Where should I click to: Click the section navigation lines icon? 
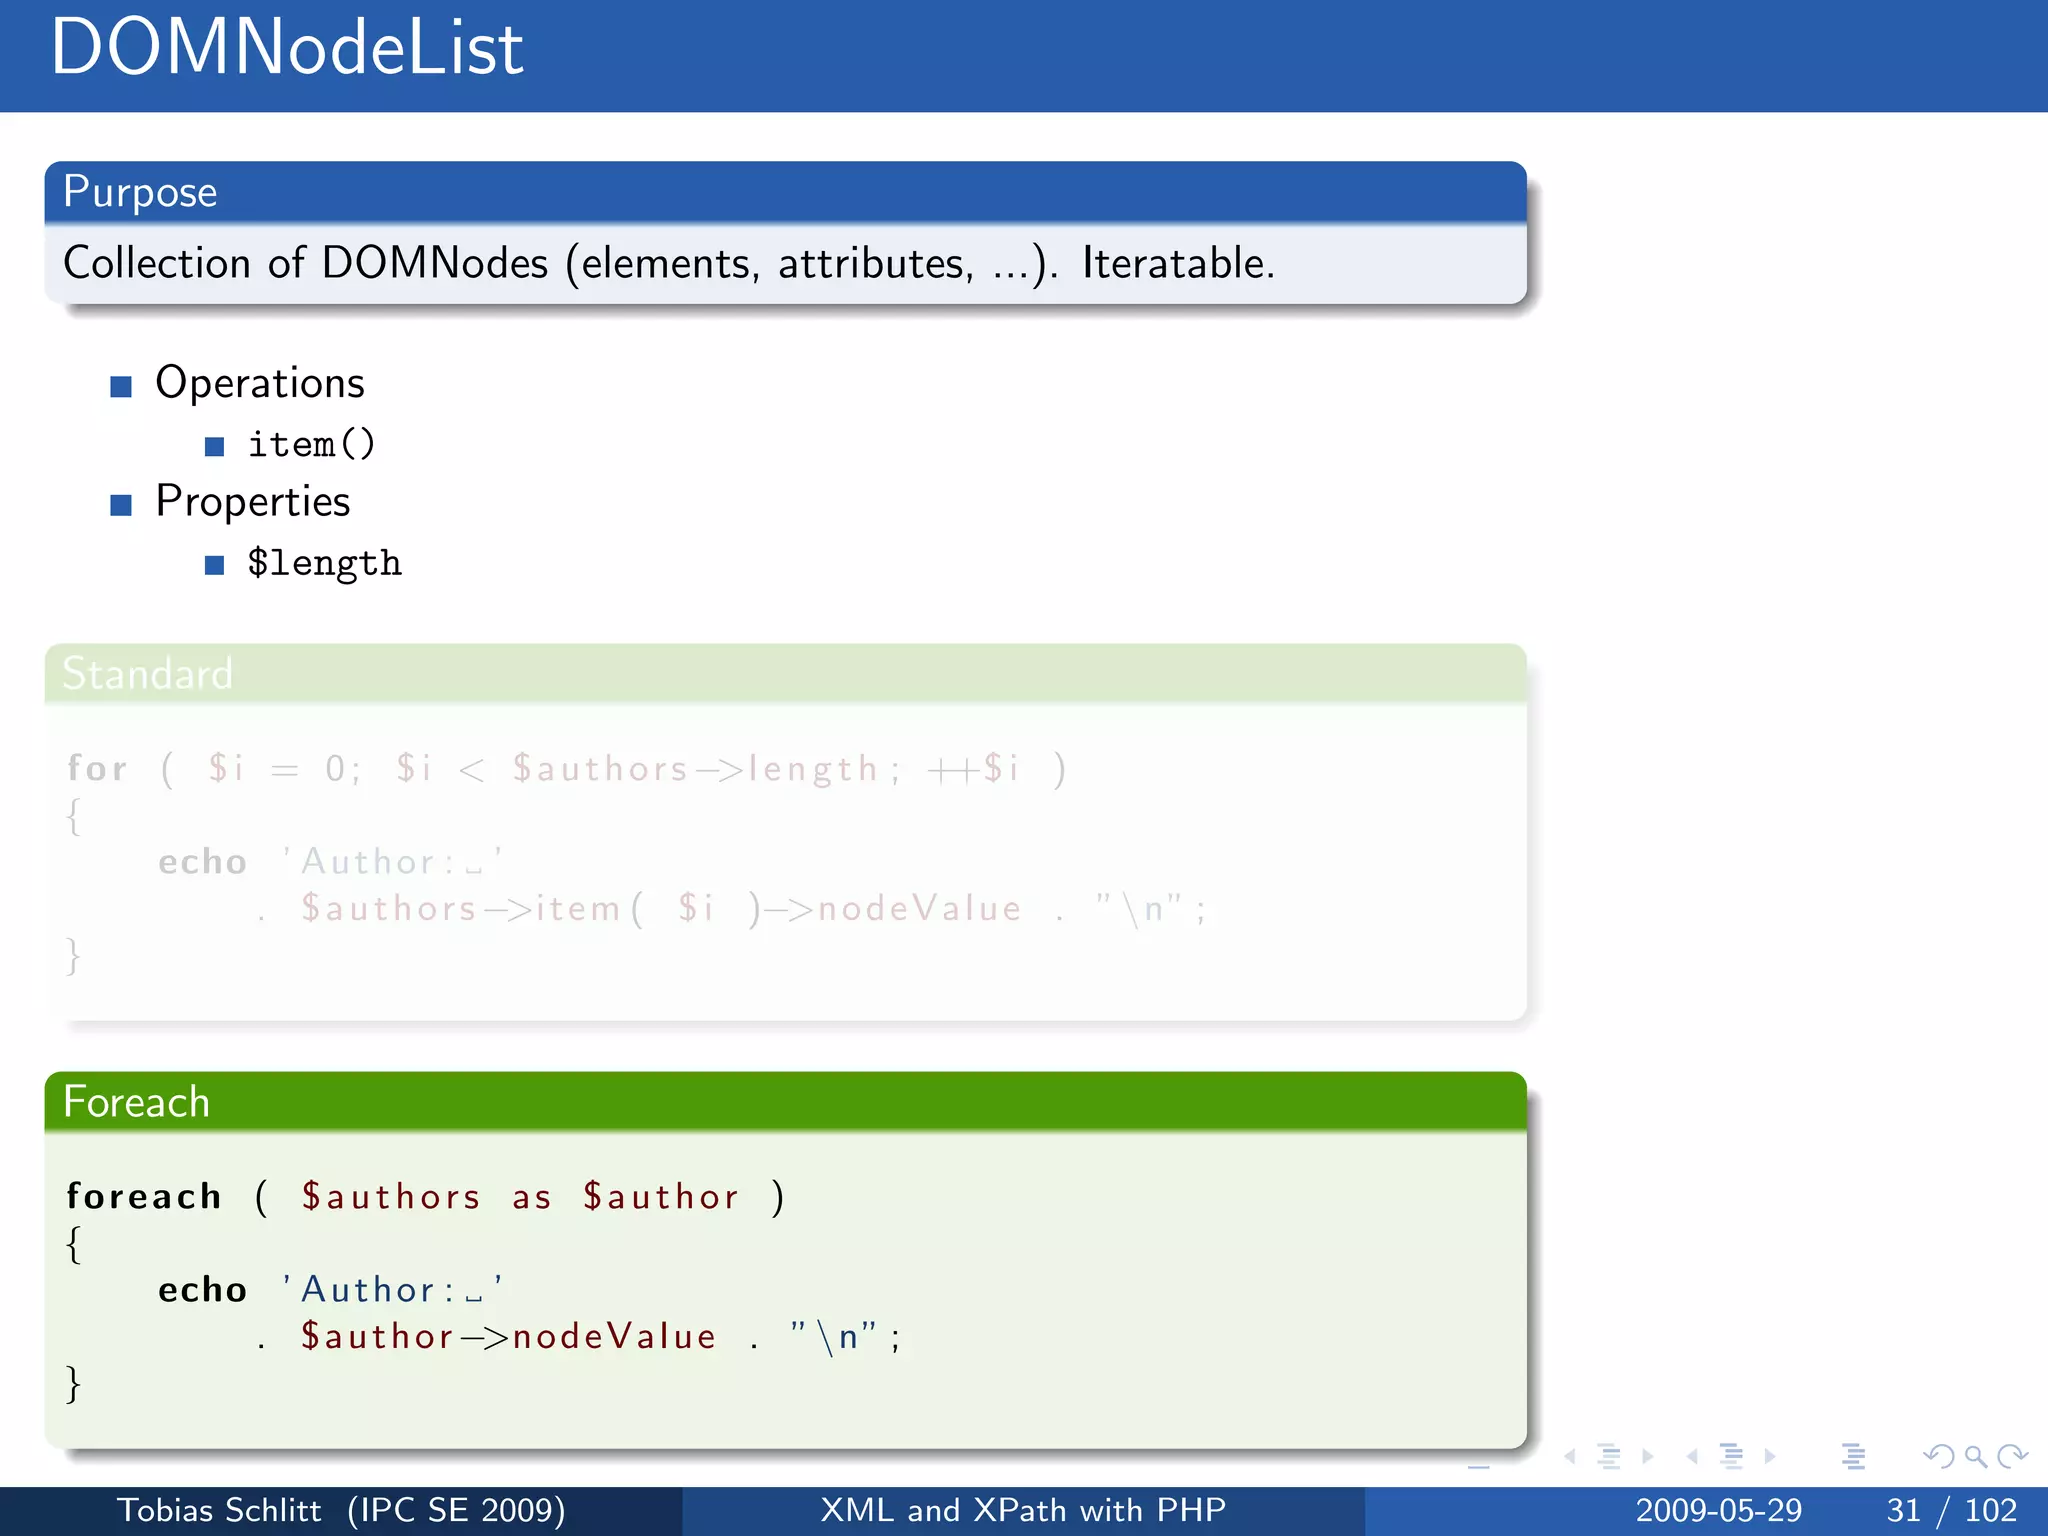(x=1731, y=1457)
